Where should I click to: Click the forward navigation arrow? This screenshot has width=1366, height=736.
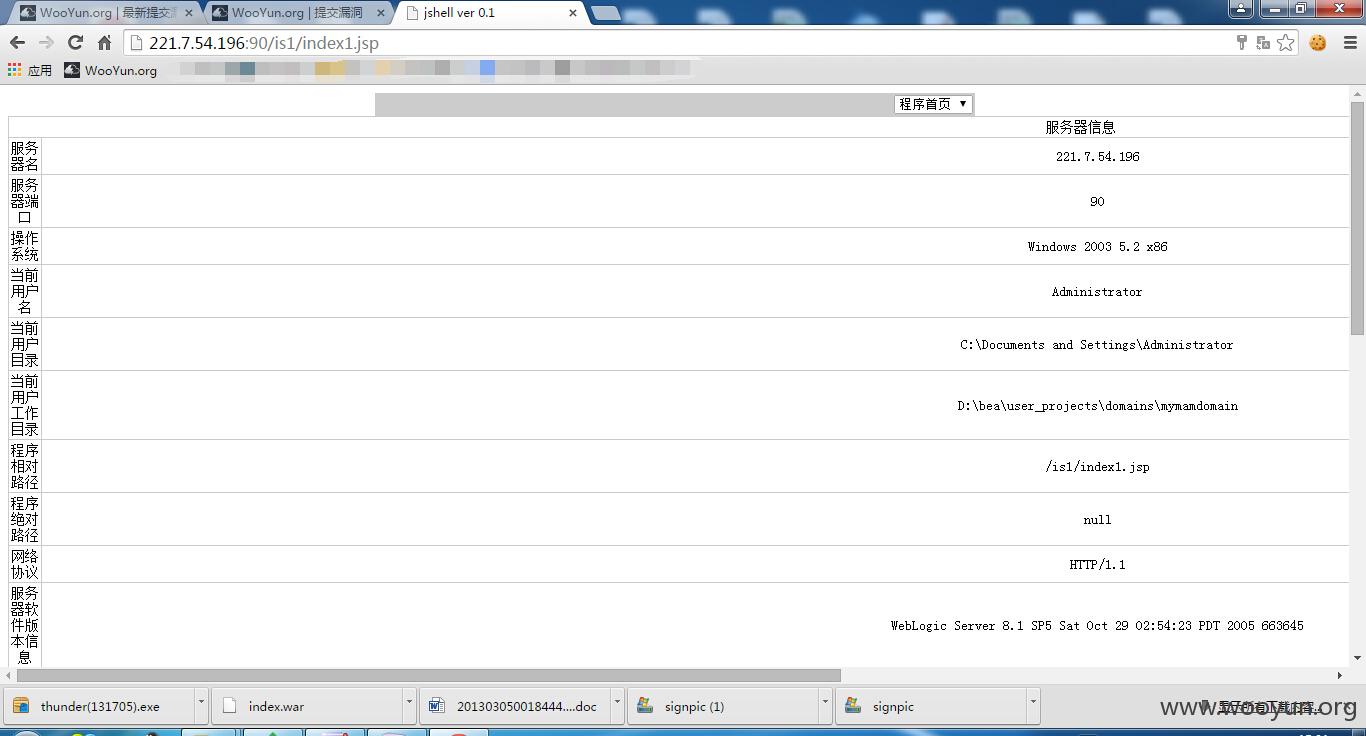[x=46, y=42]
